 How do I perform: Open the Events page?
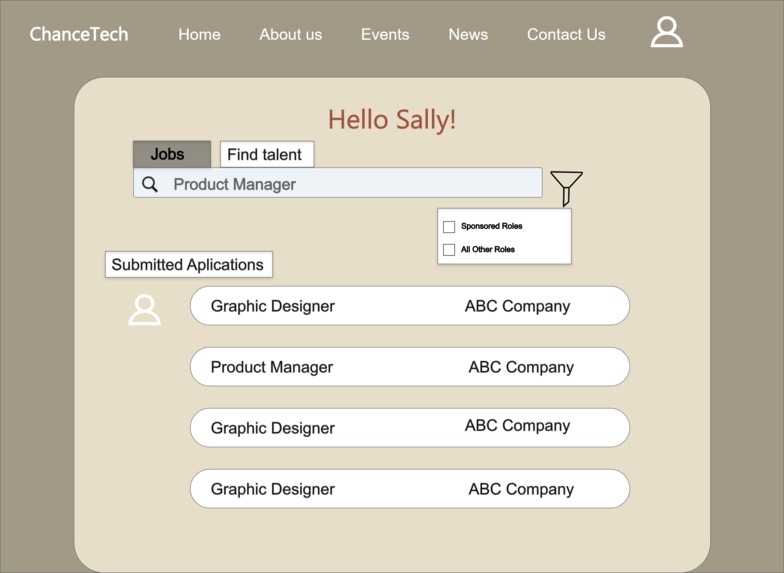385,34
